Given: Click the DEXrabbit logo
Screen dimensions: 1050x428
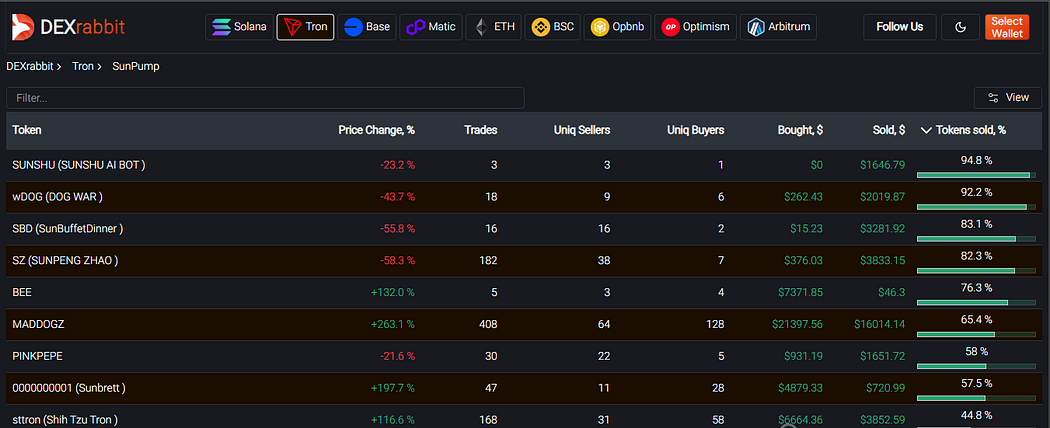Looking at the screenshot, I should click(x=68, y=27).
